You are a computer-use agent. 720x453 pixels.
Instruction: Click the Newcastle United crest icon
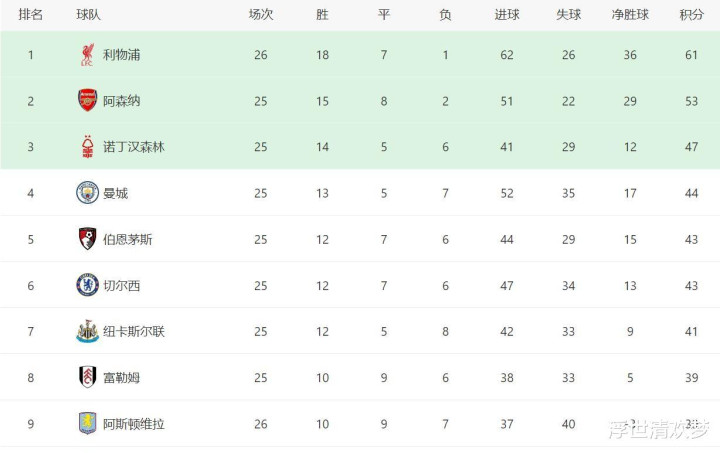87,331
